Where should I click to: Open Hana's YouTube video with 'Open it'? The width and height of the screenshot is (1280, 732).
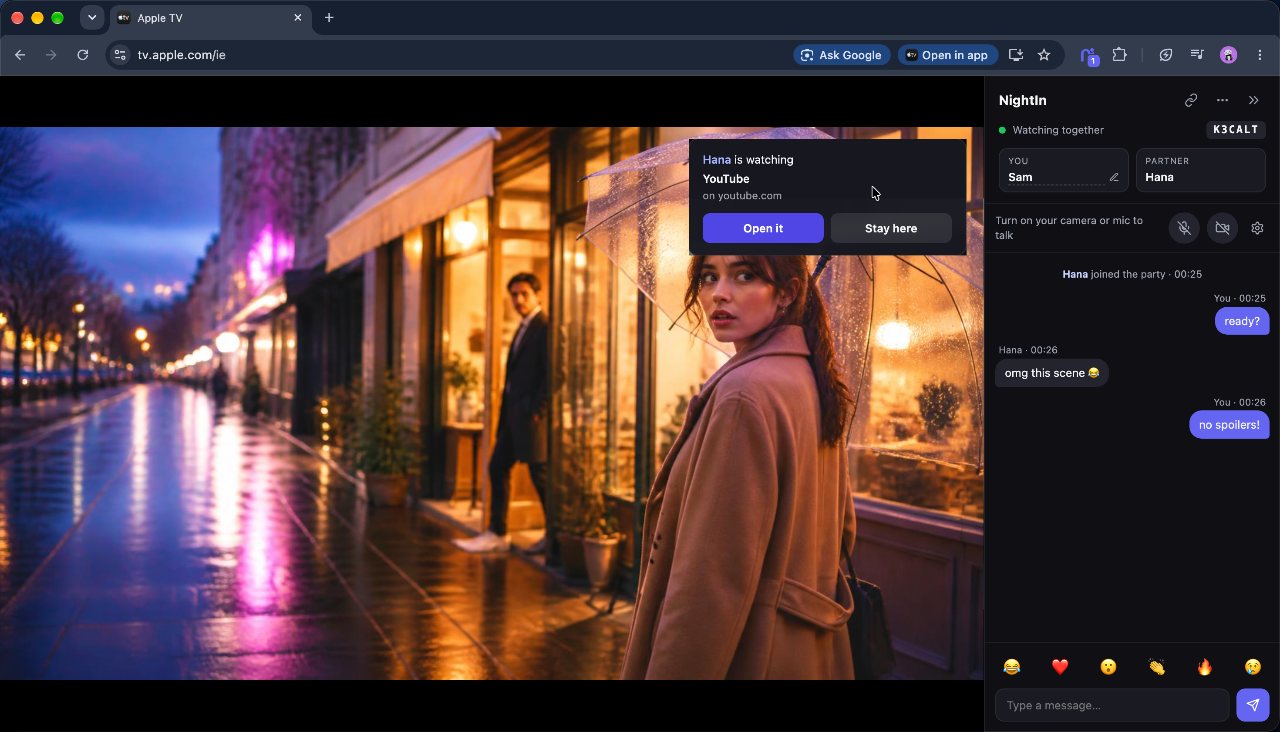point(763,228)
